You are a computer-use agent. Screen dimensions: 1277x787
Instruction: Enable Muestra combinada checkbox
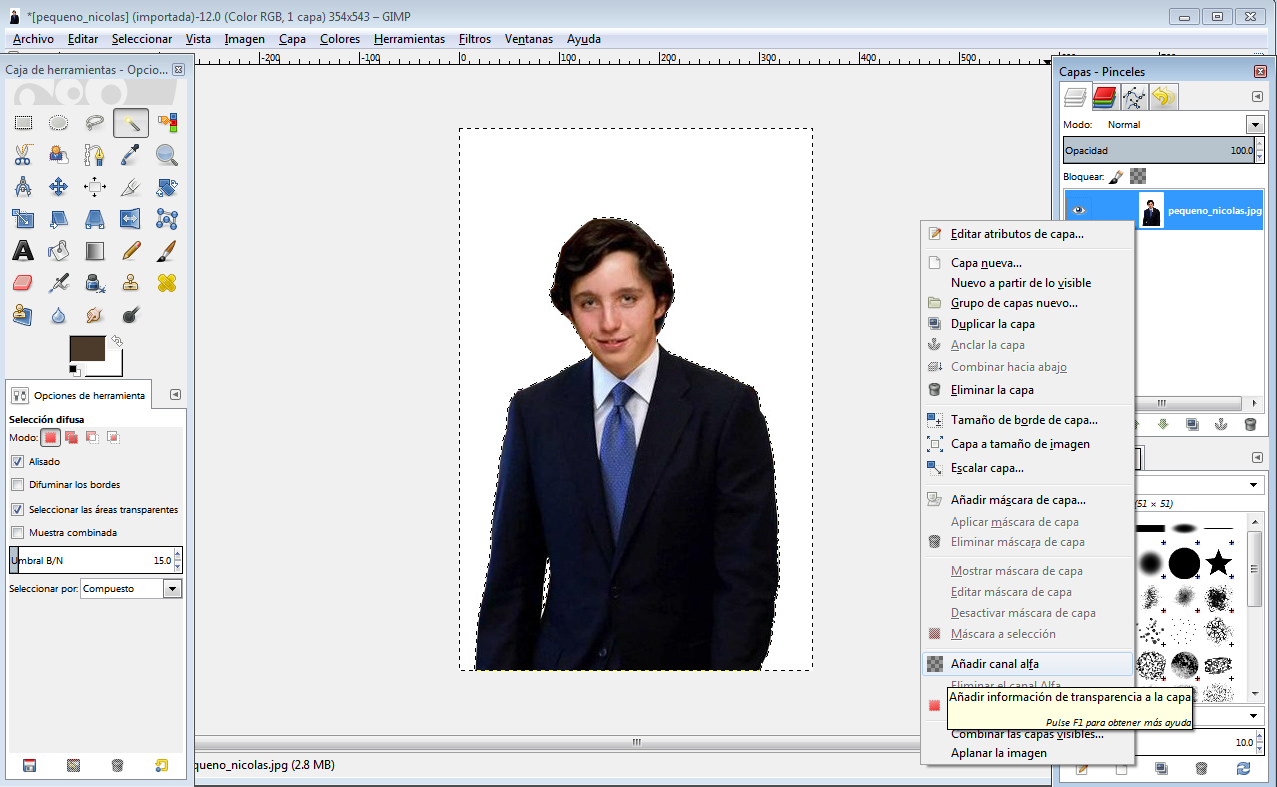click(x=17, y=533)
